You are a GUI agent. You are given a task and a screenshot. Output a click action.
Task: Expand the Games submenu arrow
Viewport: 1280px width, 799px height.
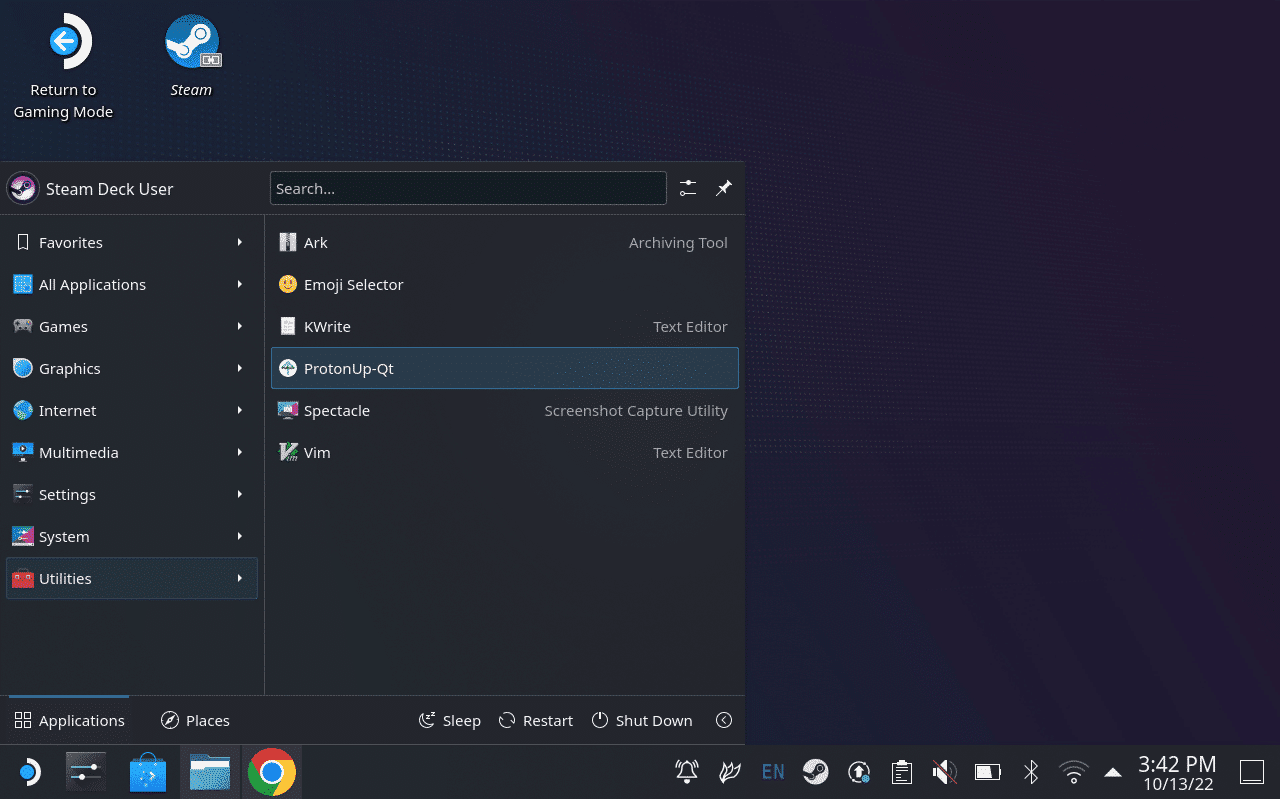tap(240, 327)
